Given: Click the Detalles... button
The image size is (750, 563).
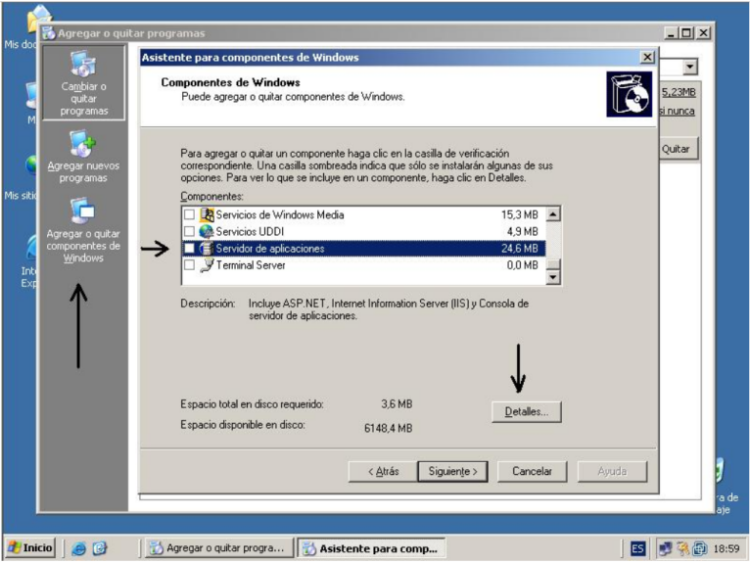Looking at the screenshot, I should pyautogui.click(x=526, y=411).
